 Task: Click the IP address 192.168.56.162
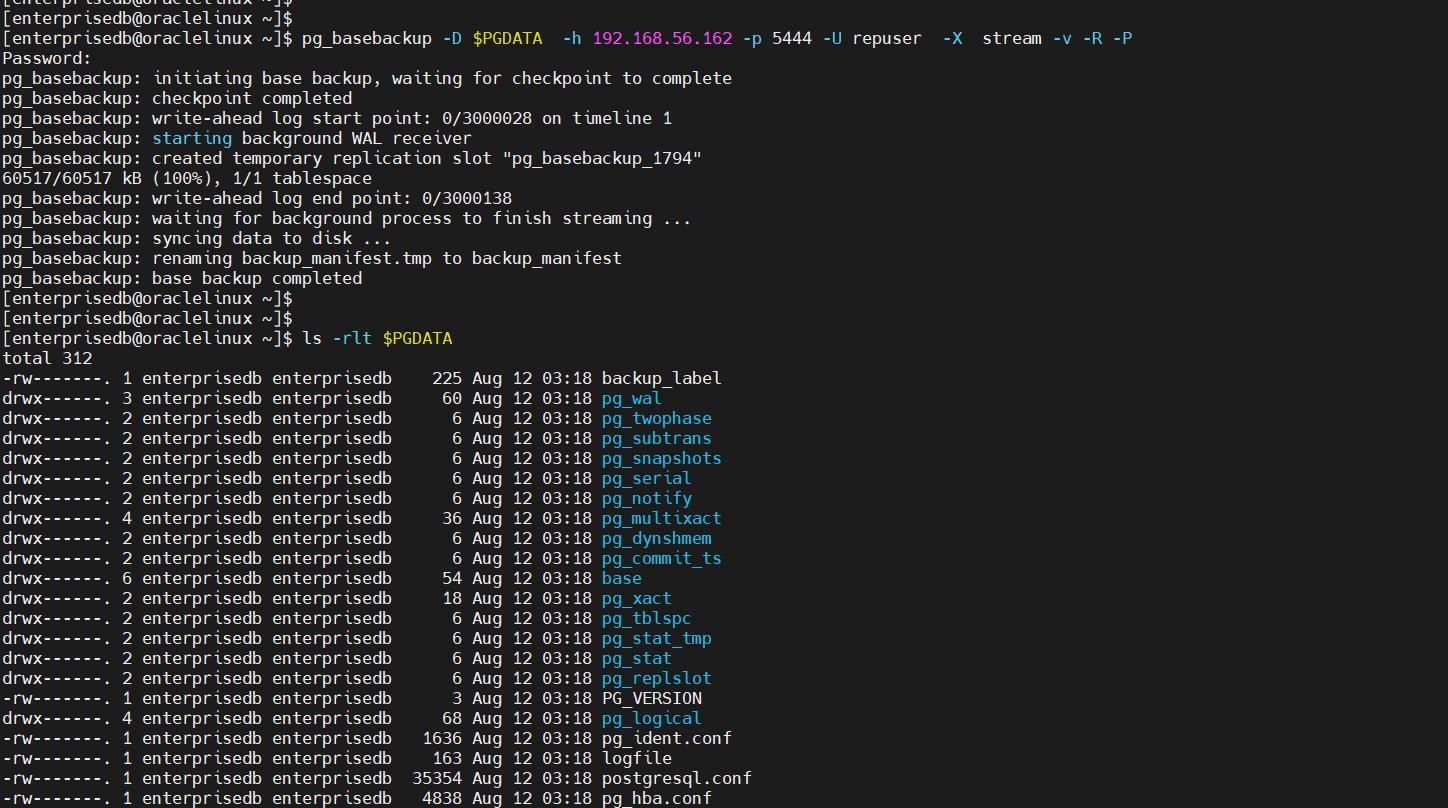tap(650, 38)
